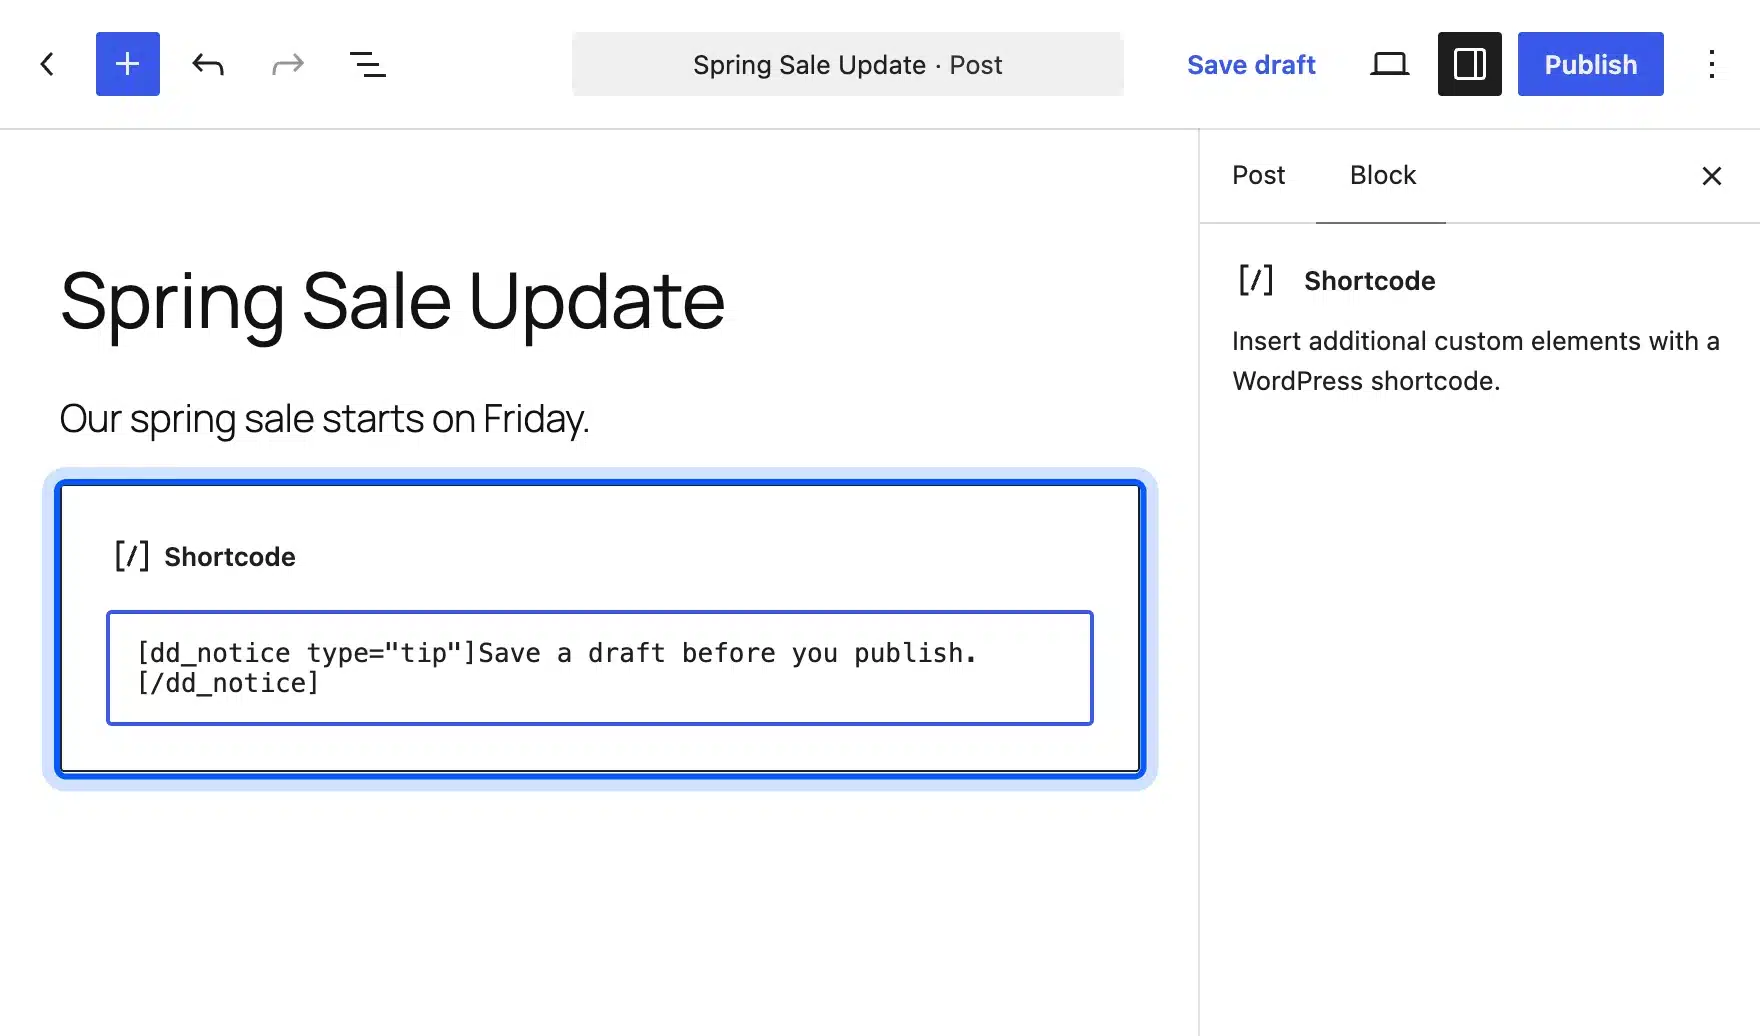Viewport: 1760px width, 1036px height.
Task: Undo the last change
Action: click(208, 64)
